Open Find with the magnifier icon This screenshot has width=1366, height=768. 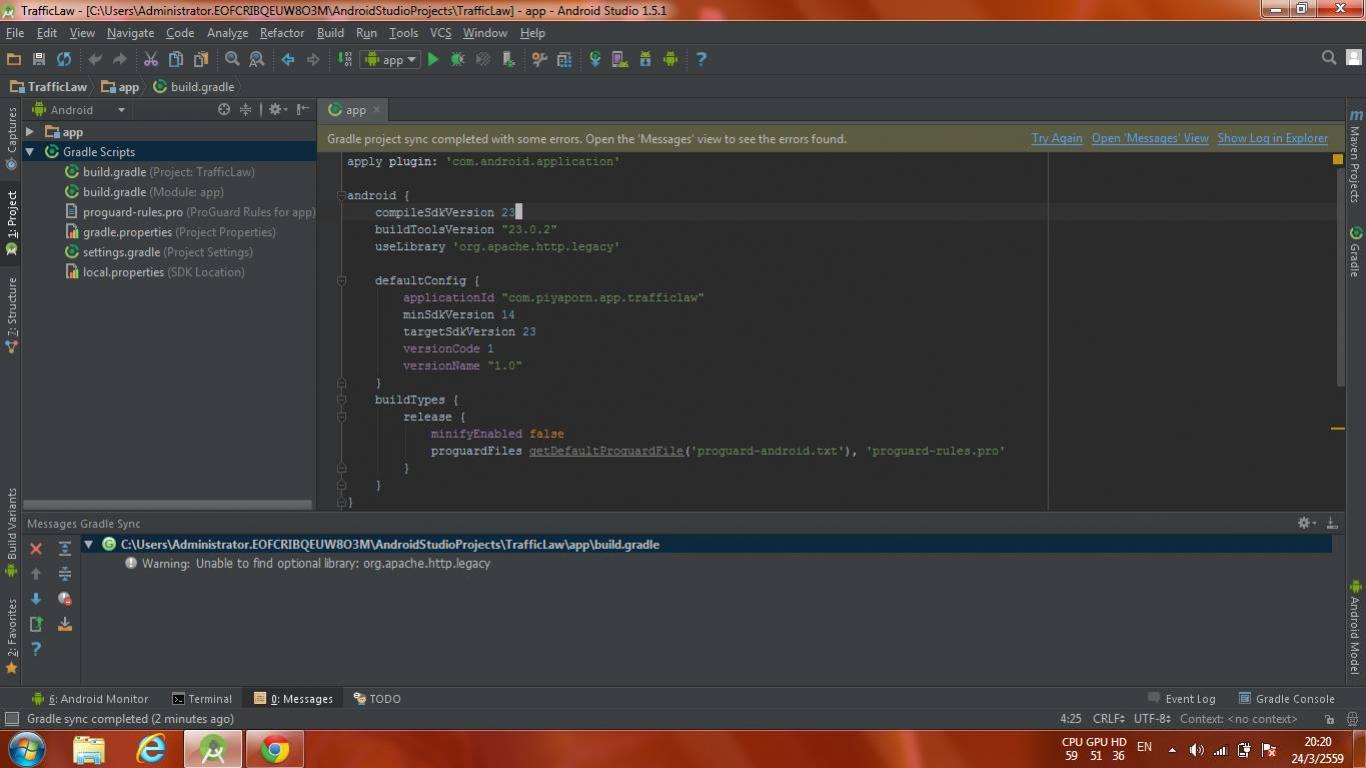(232, 60)
